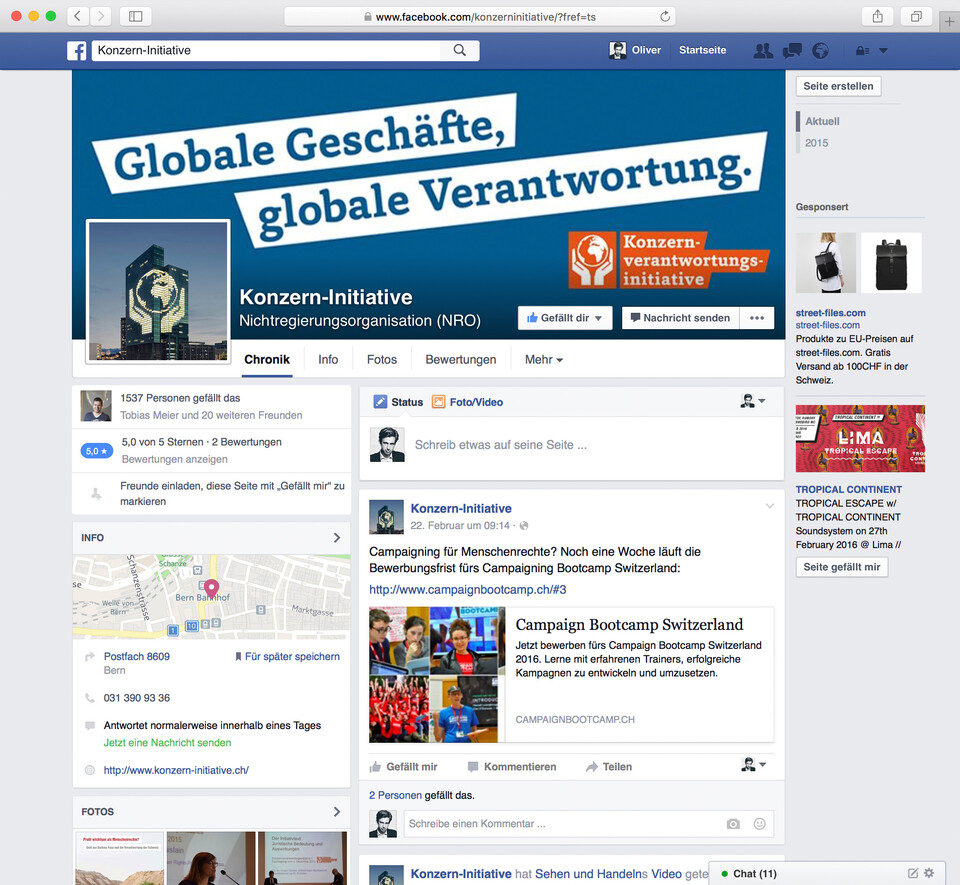Click the search magnifier icon
The height and width of the screenshot is (885, 960).
click(x=459, y=49)
